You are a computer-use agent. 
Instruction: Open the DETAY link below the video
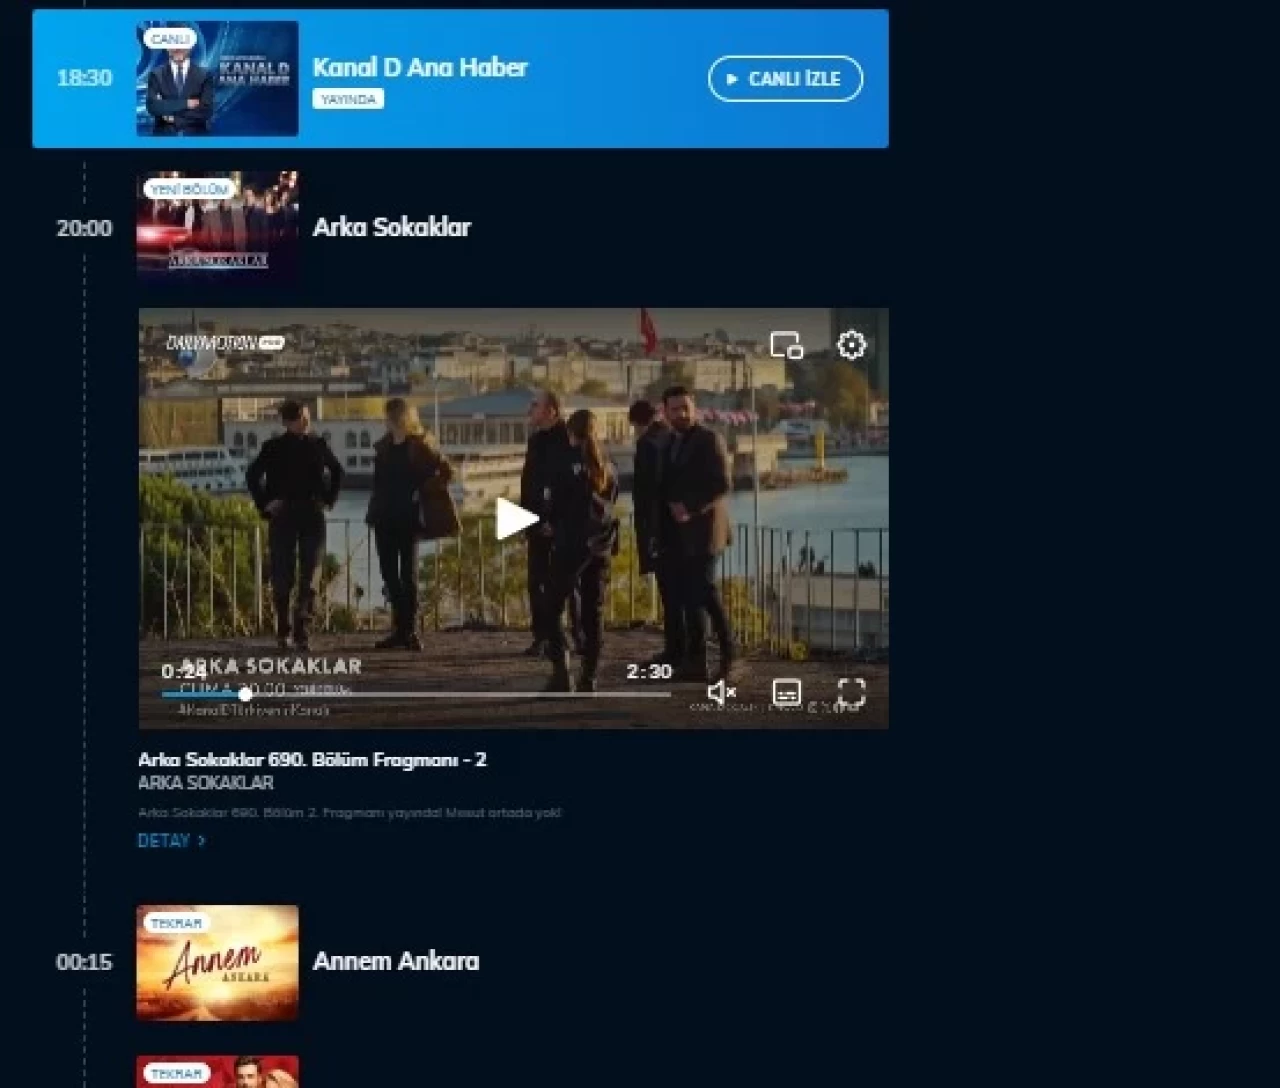164,841
